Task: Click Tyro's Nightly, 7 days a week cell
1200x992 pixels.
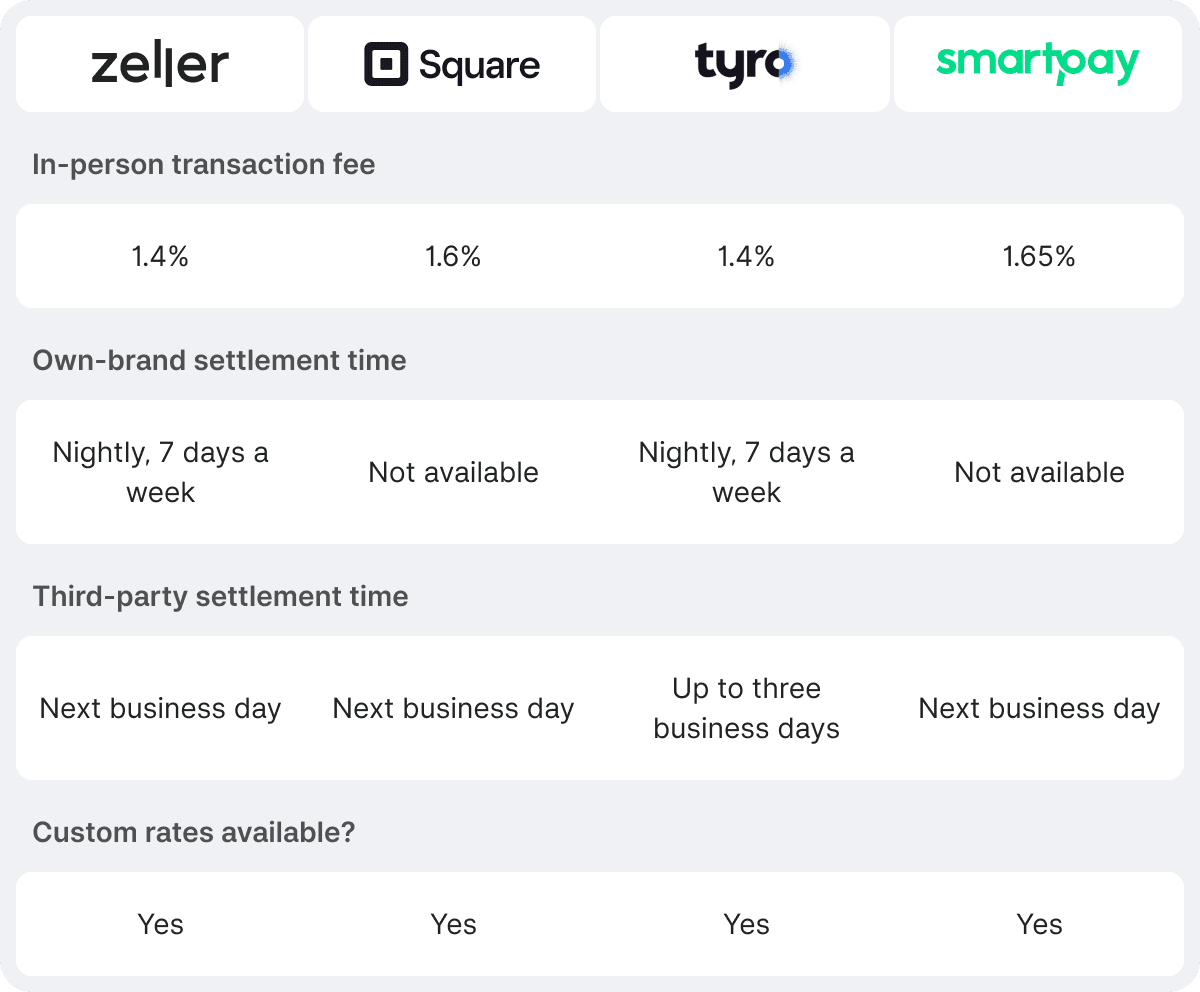Action: [746, 472]
